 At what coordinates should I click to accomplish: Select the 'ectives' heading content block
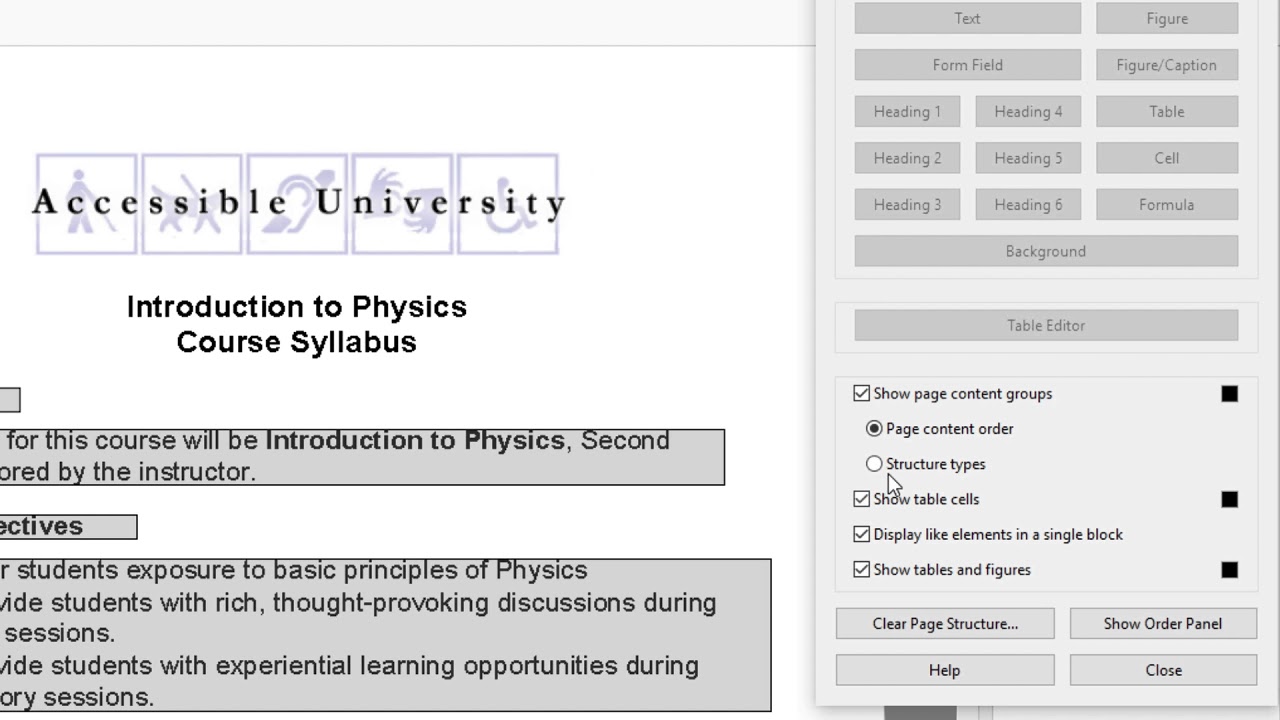tap(68, 527)
